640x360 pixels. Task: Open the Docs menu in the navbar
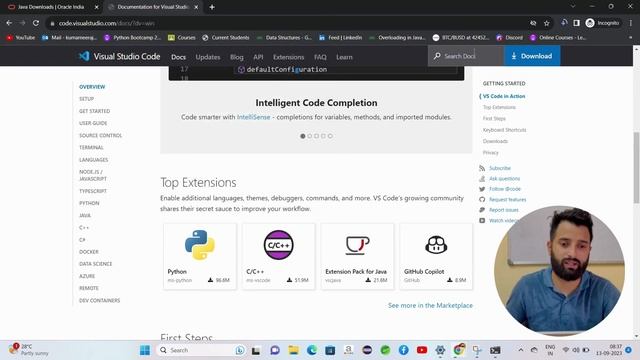(178, 57)
